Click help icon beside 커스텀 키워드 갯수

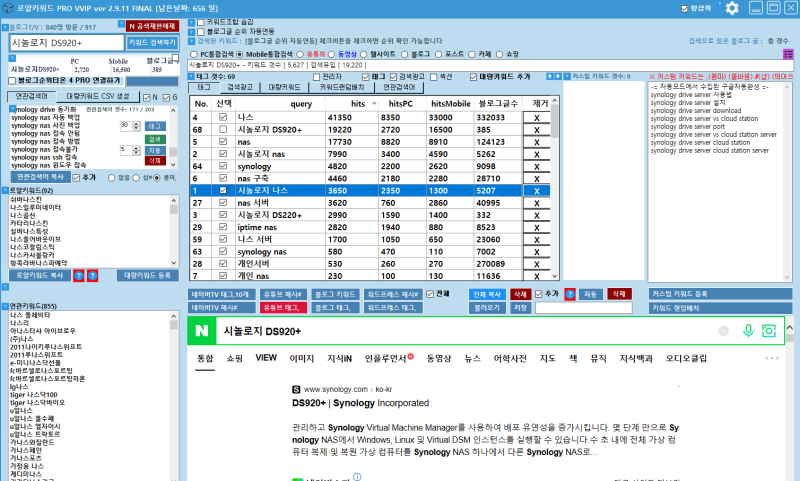point(567,77)
